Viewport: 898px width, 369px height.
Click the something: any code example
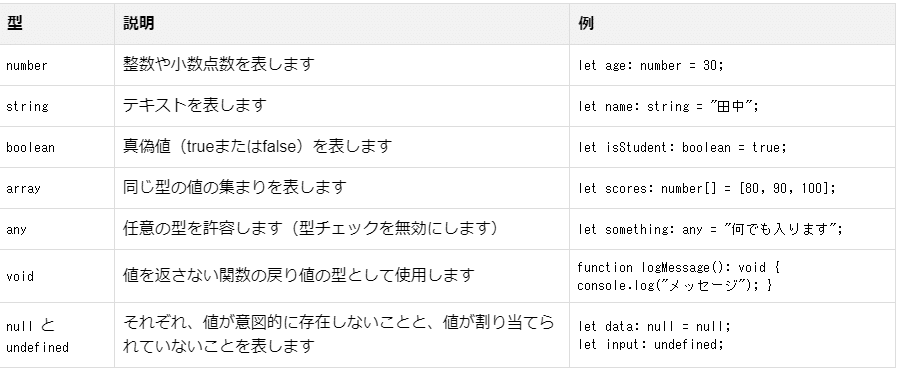pos(710,229)
